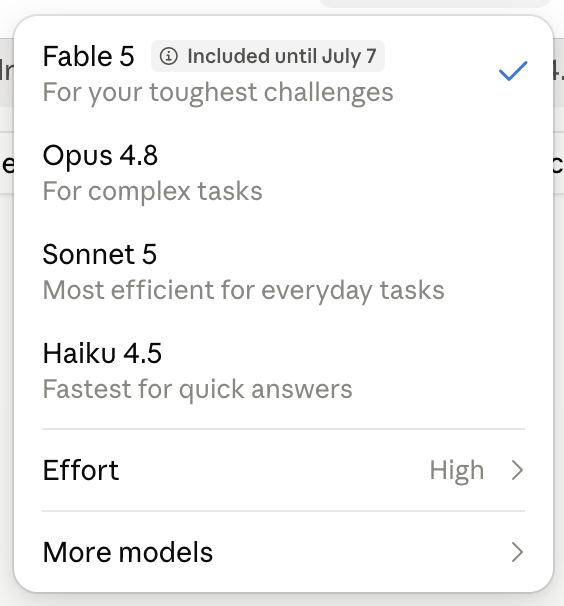Click the Opus 4.8 title text
Image resolution: width=564 pixels, height=606 pixels.
100,155
